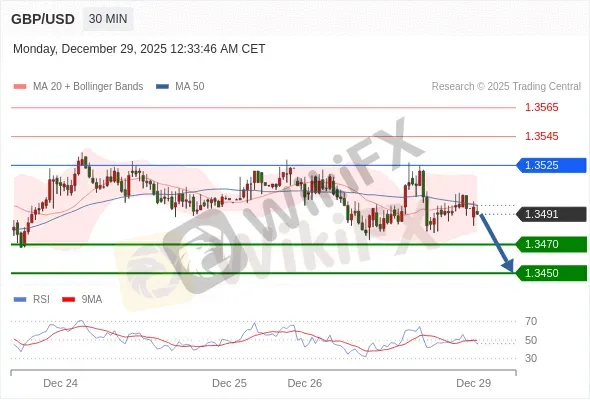Click the black 1.3491 current price tag
This screenshot has width=590, height=400.
click(551, 214)
